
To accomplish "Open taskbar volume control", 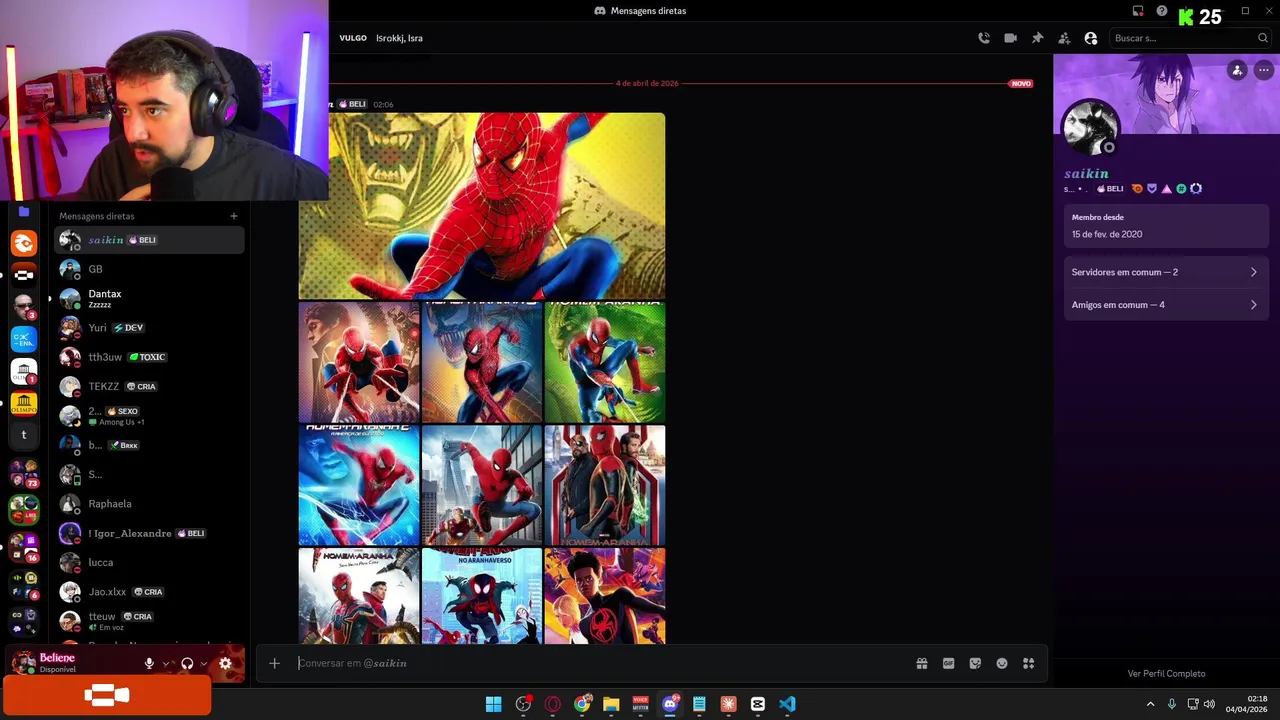I will point(1209,704).
